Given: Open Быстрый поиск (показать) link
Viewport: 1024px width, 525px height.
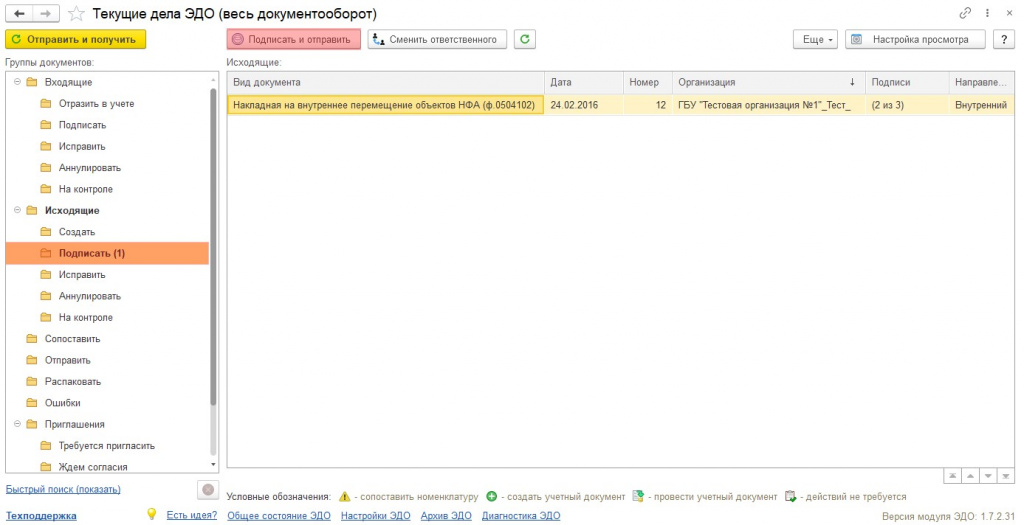Looking at the screenshot, I should [x=63, y=489].
